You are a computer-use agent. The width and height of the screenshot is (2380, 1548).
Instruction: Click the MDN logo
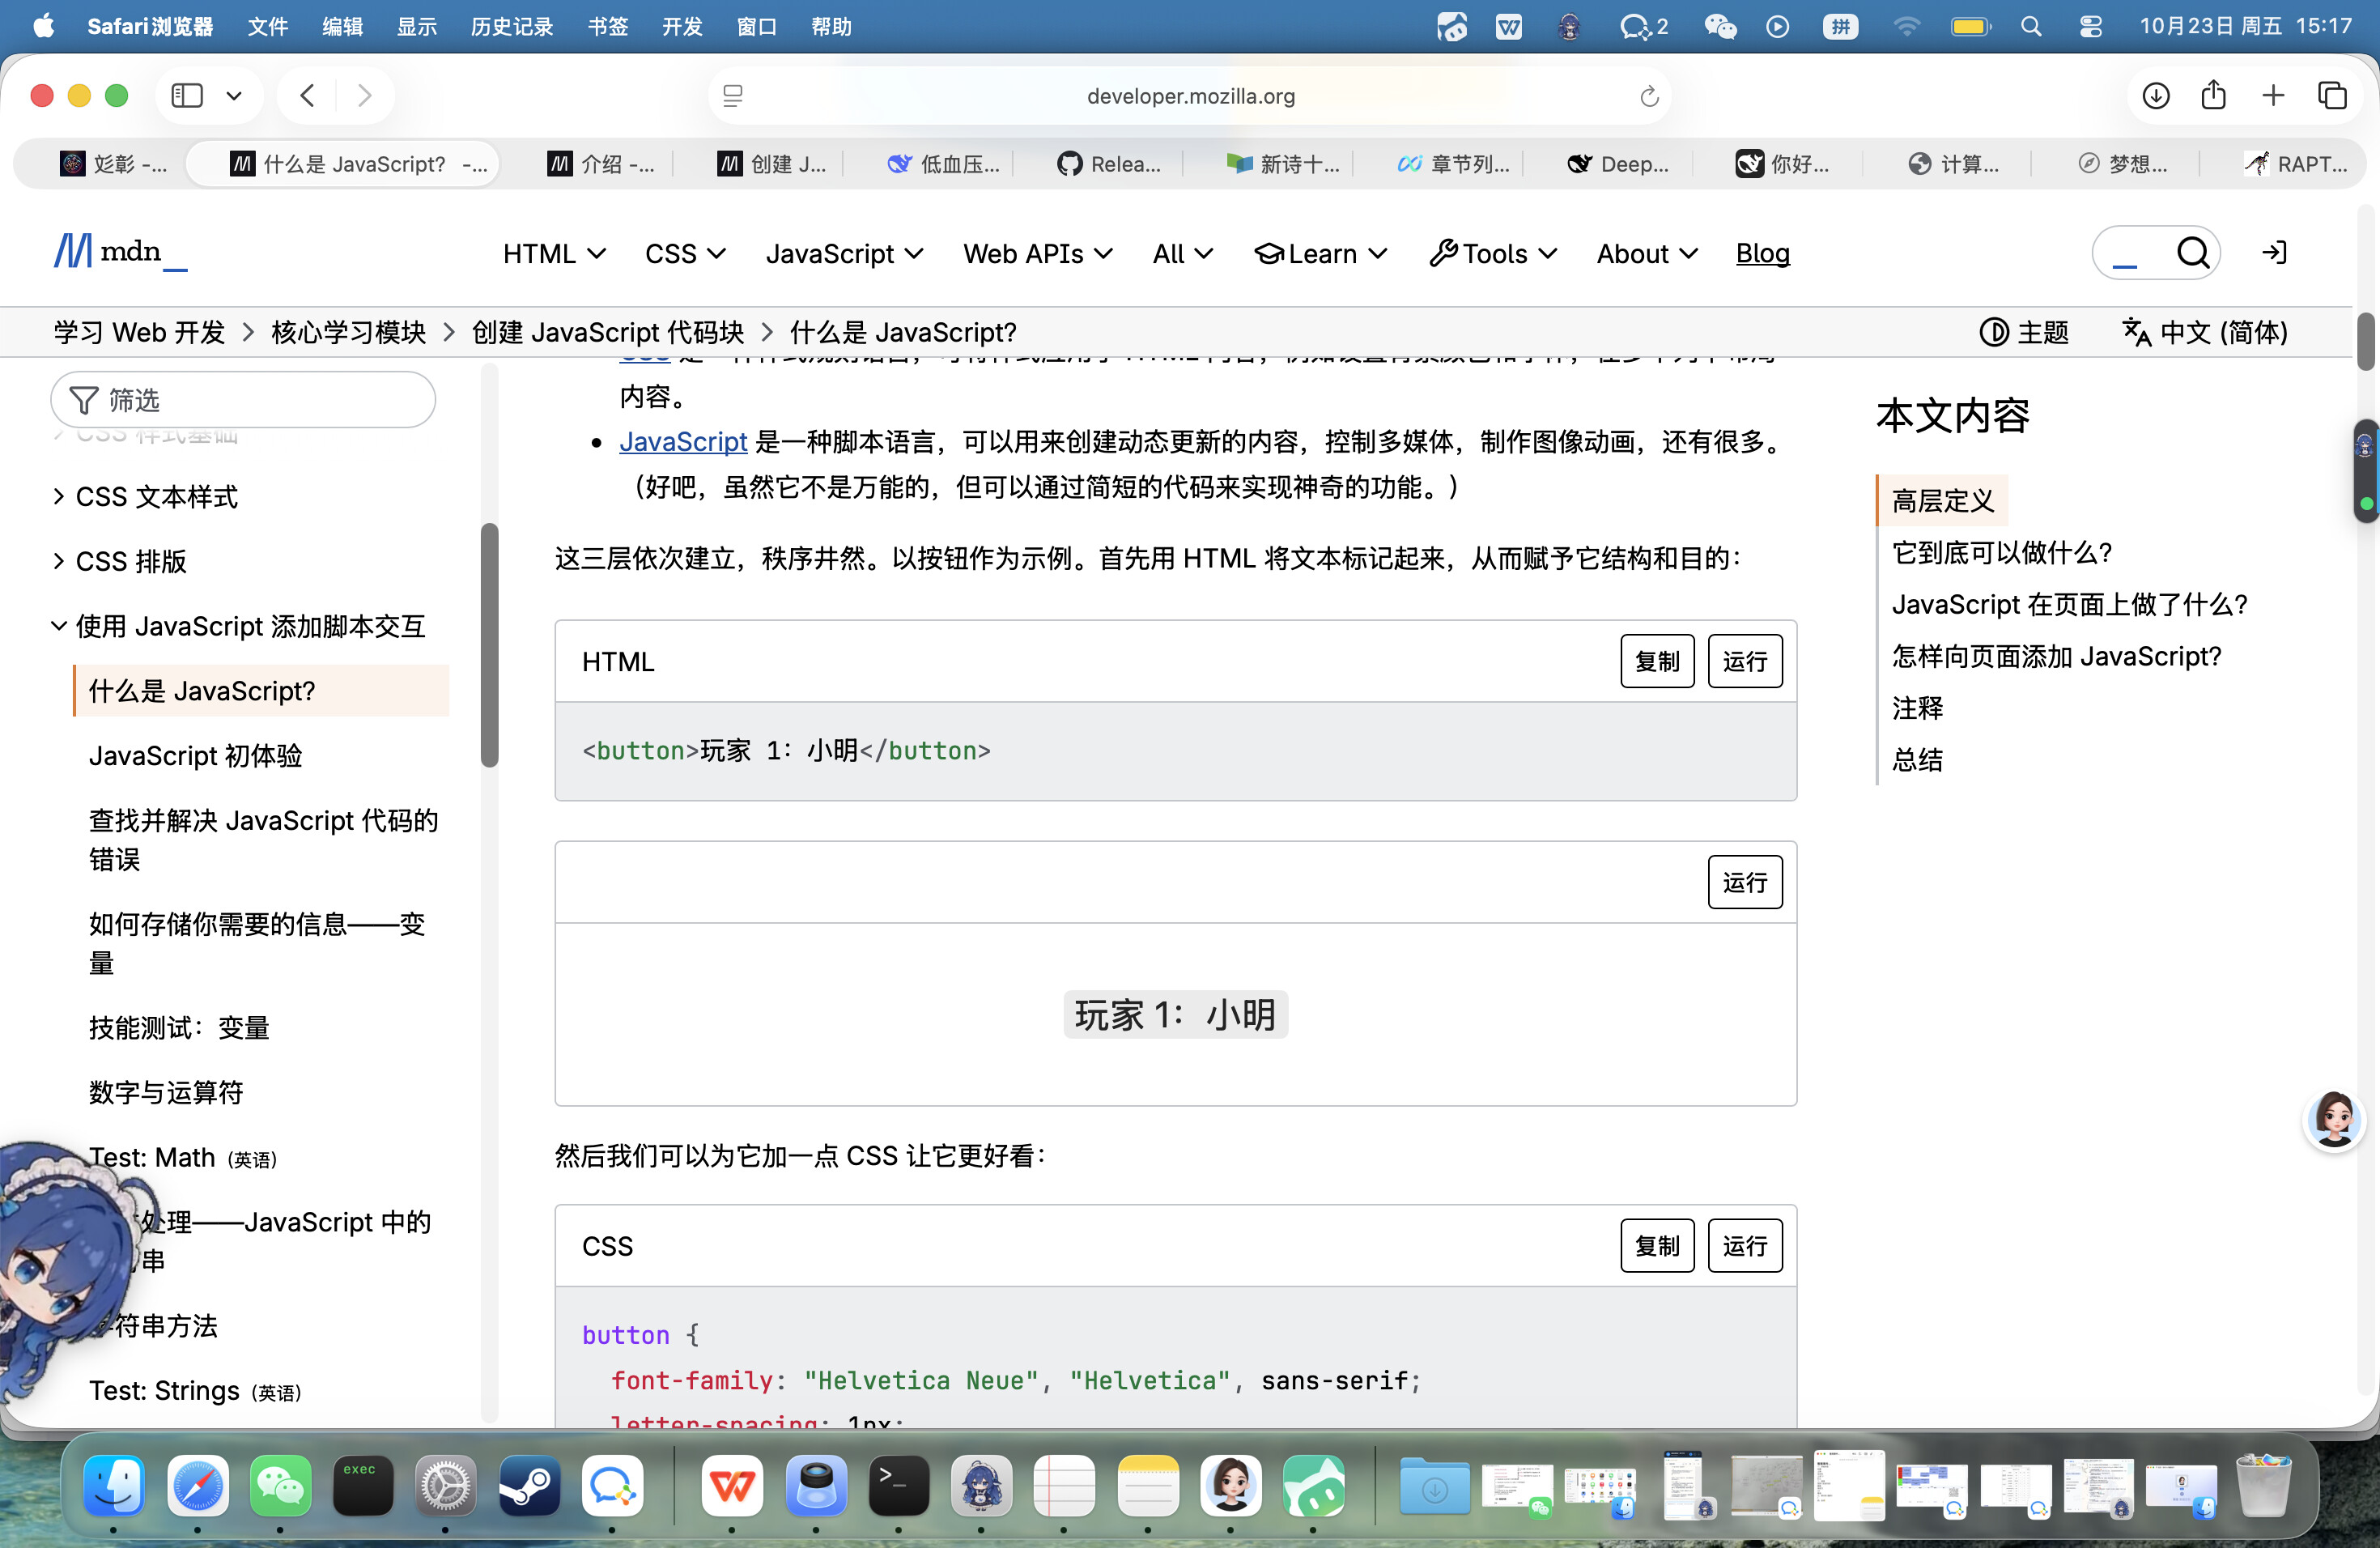[119, 252]
